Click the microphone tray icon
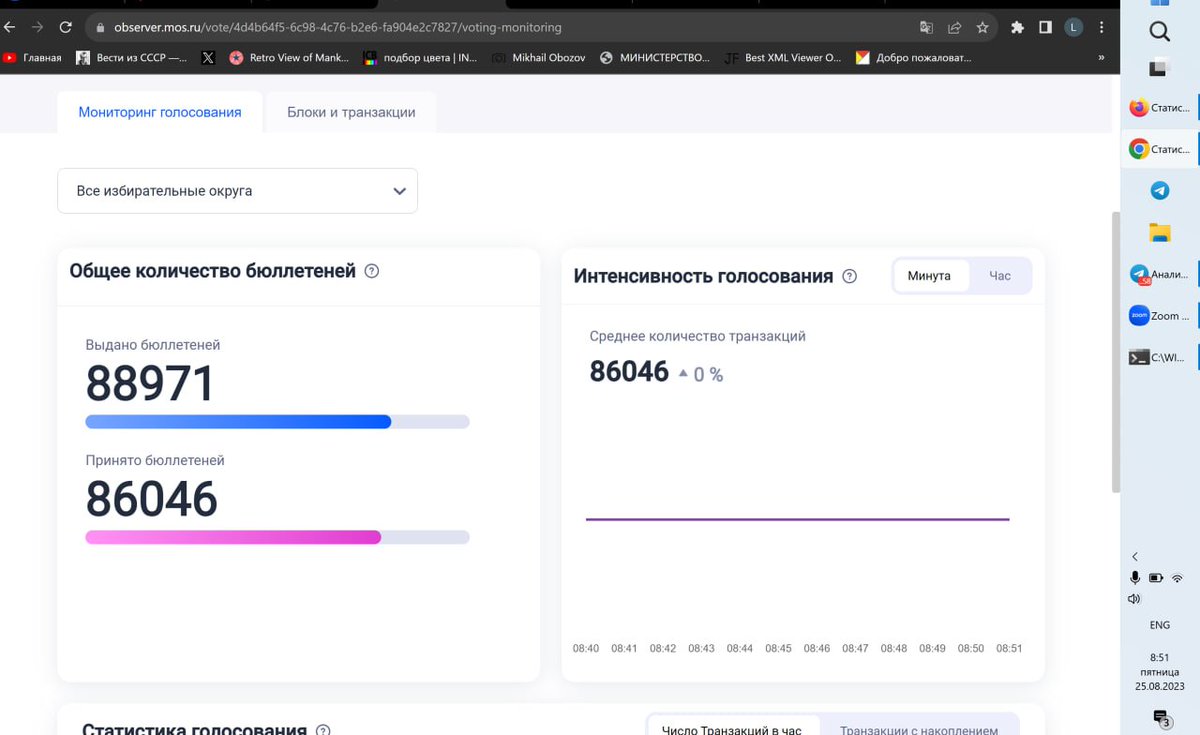This screenshot has width=1200, height=735. [1135, 578]
